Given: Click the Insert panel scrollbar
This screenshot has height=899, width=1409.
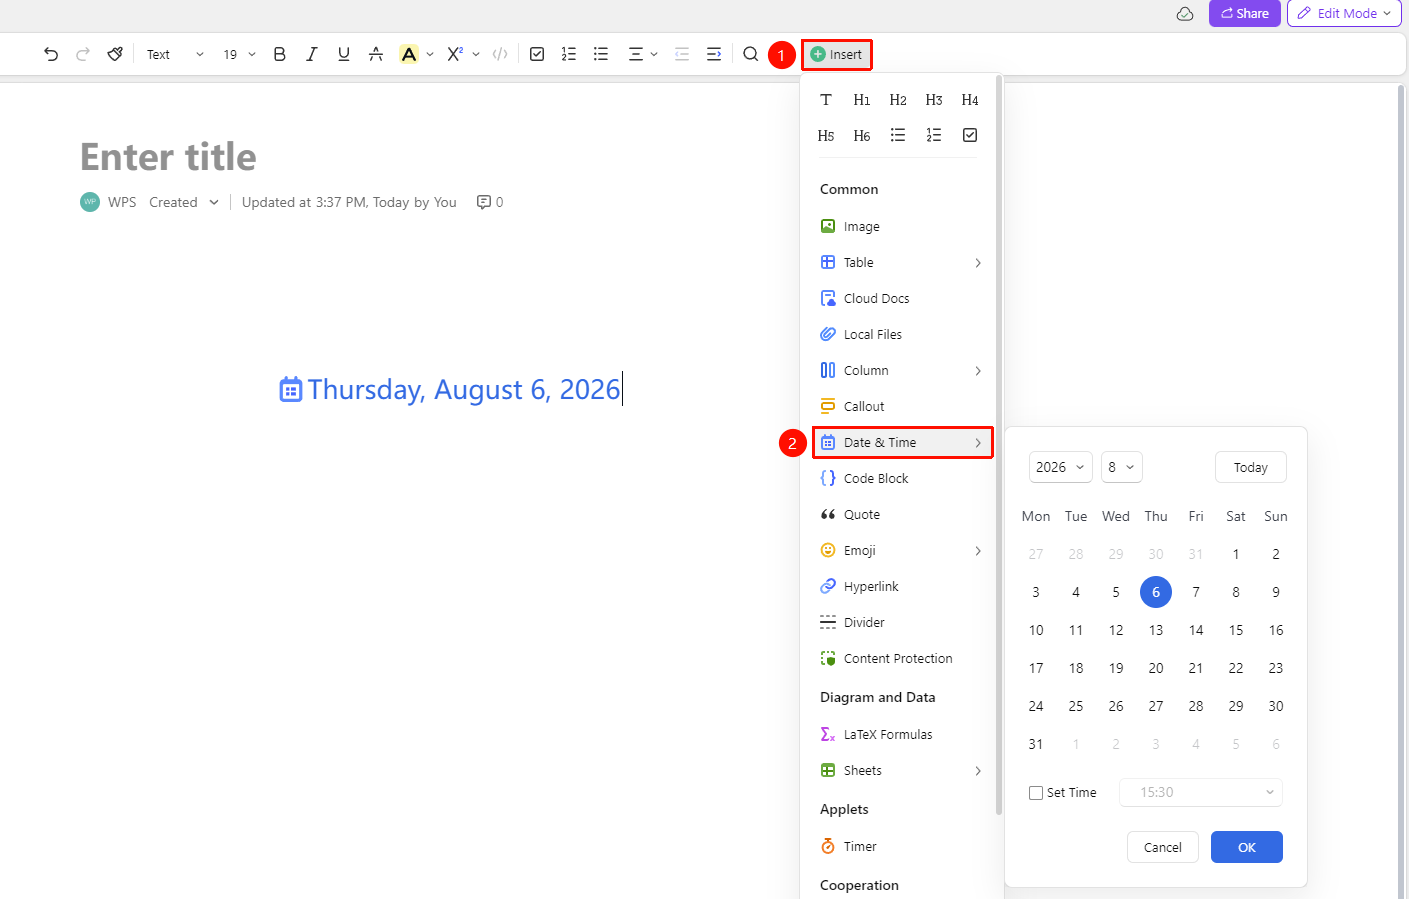Looking at the screenshot, I should (999, 445).
